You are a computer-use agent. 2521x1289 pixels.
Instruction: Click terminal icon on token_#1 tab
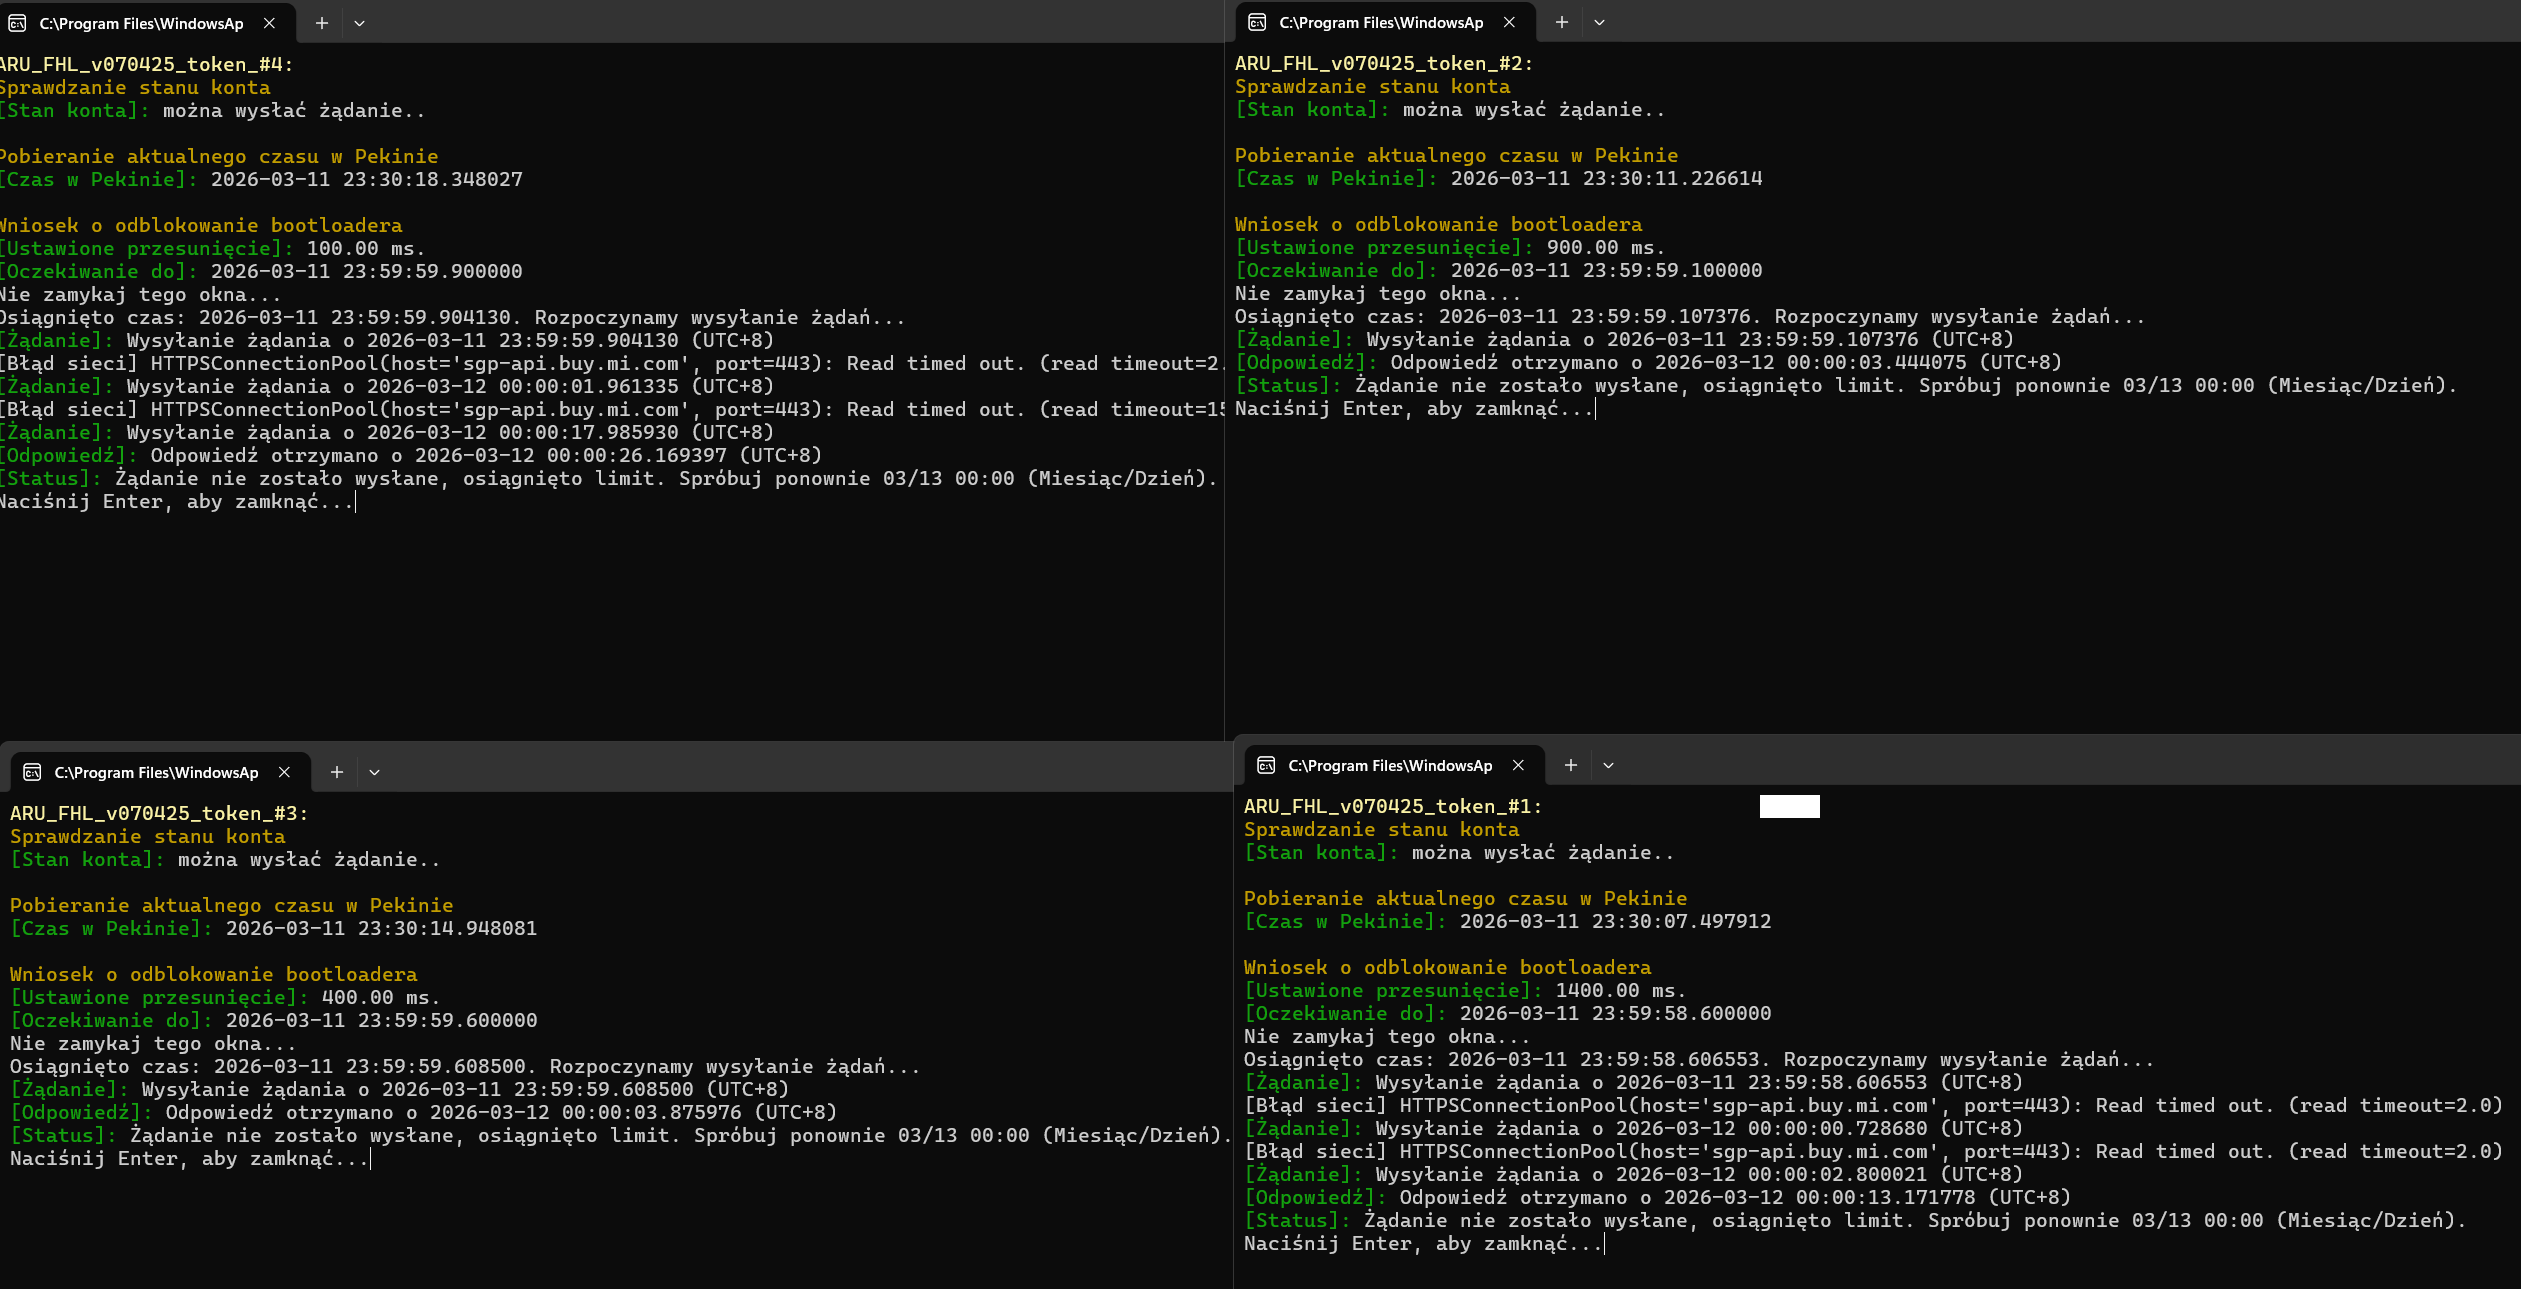coord(1266,765)
